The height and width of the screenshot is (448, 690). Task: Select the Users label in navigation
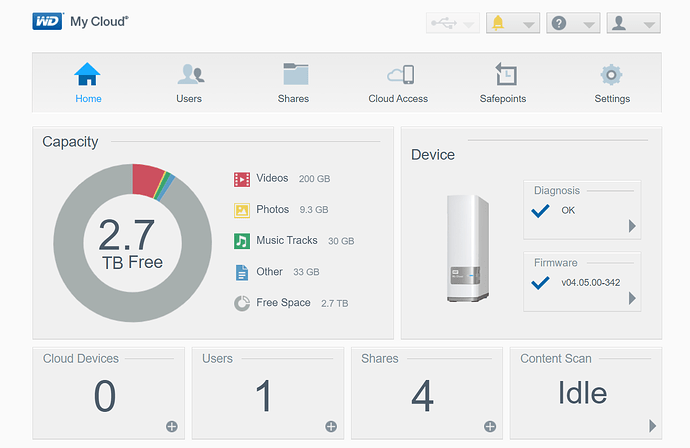point(189,99)
